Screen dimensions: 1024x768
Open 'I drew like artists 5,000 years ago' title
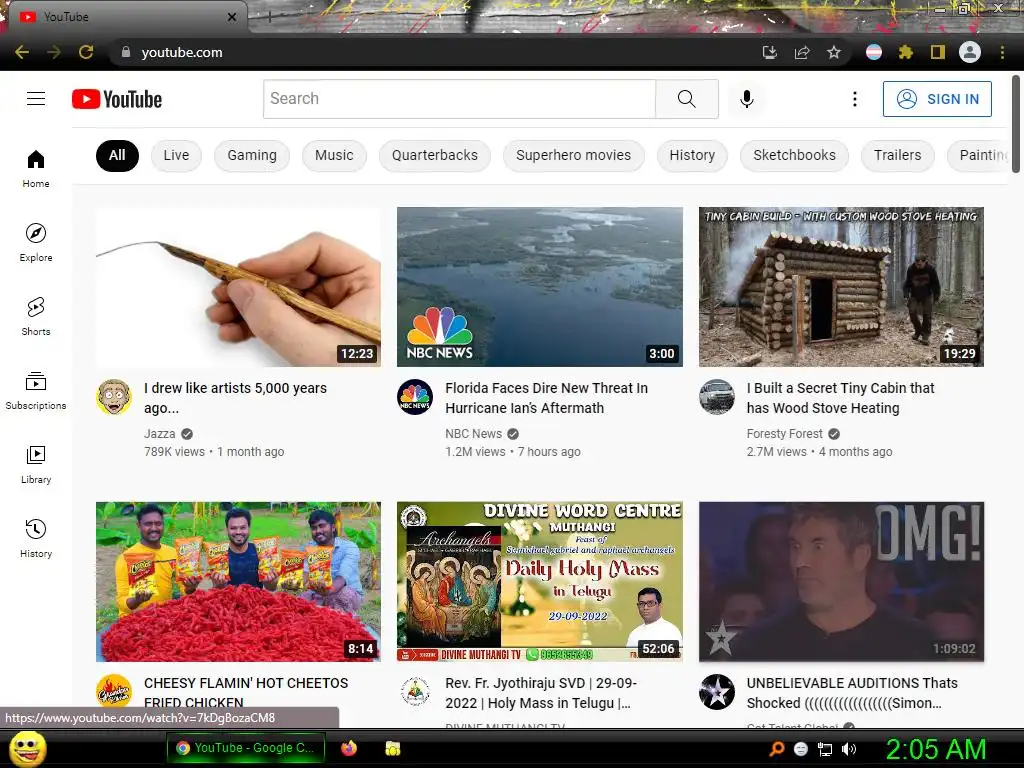point(235,398)
